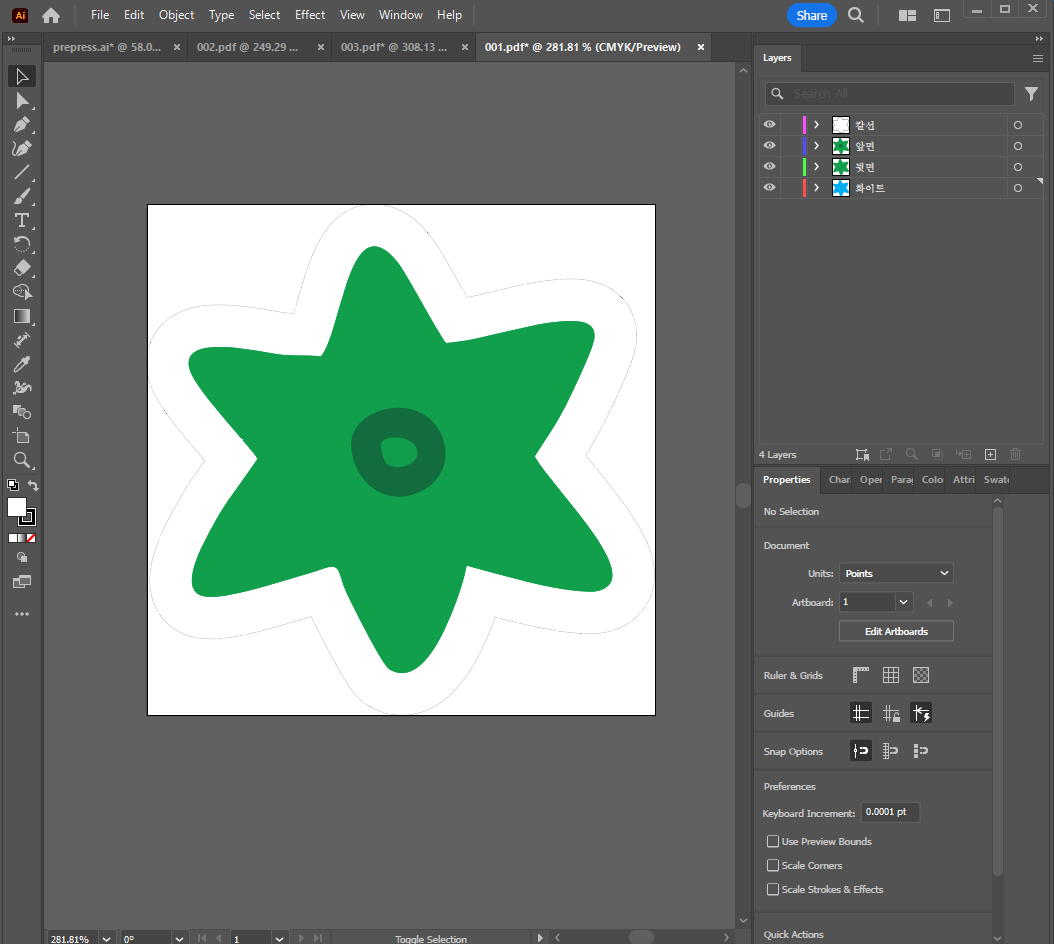Click the white Fill color swatch
1054x944 pixels.
pyautogui.click(x=17, y=508)
